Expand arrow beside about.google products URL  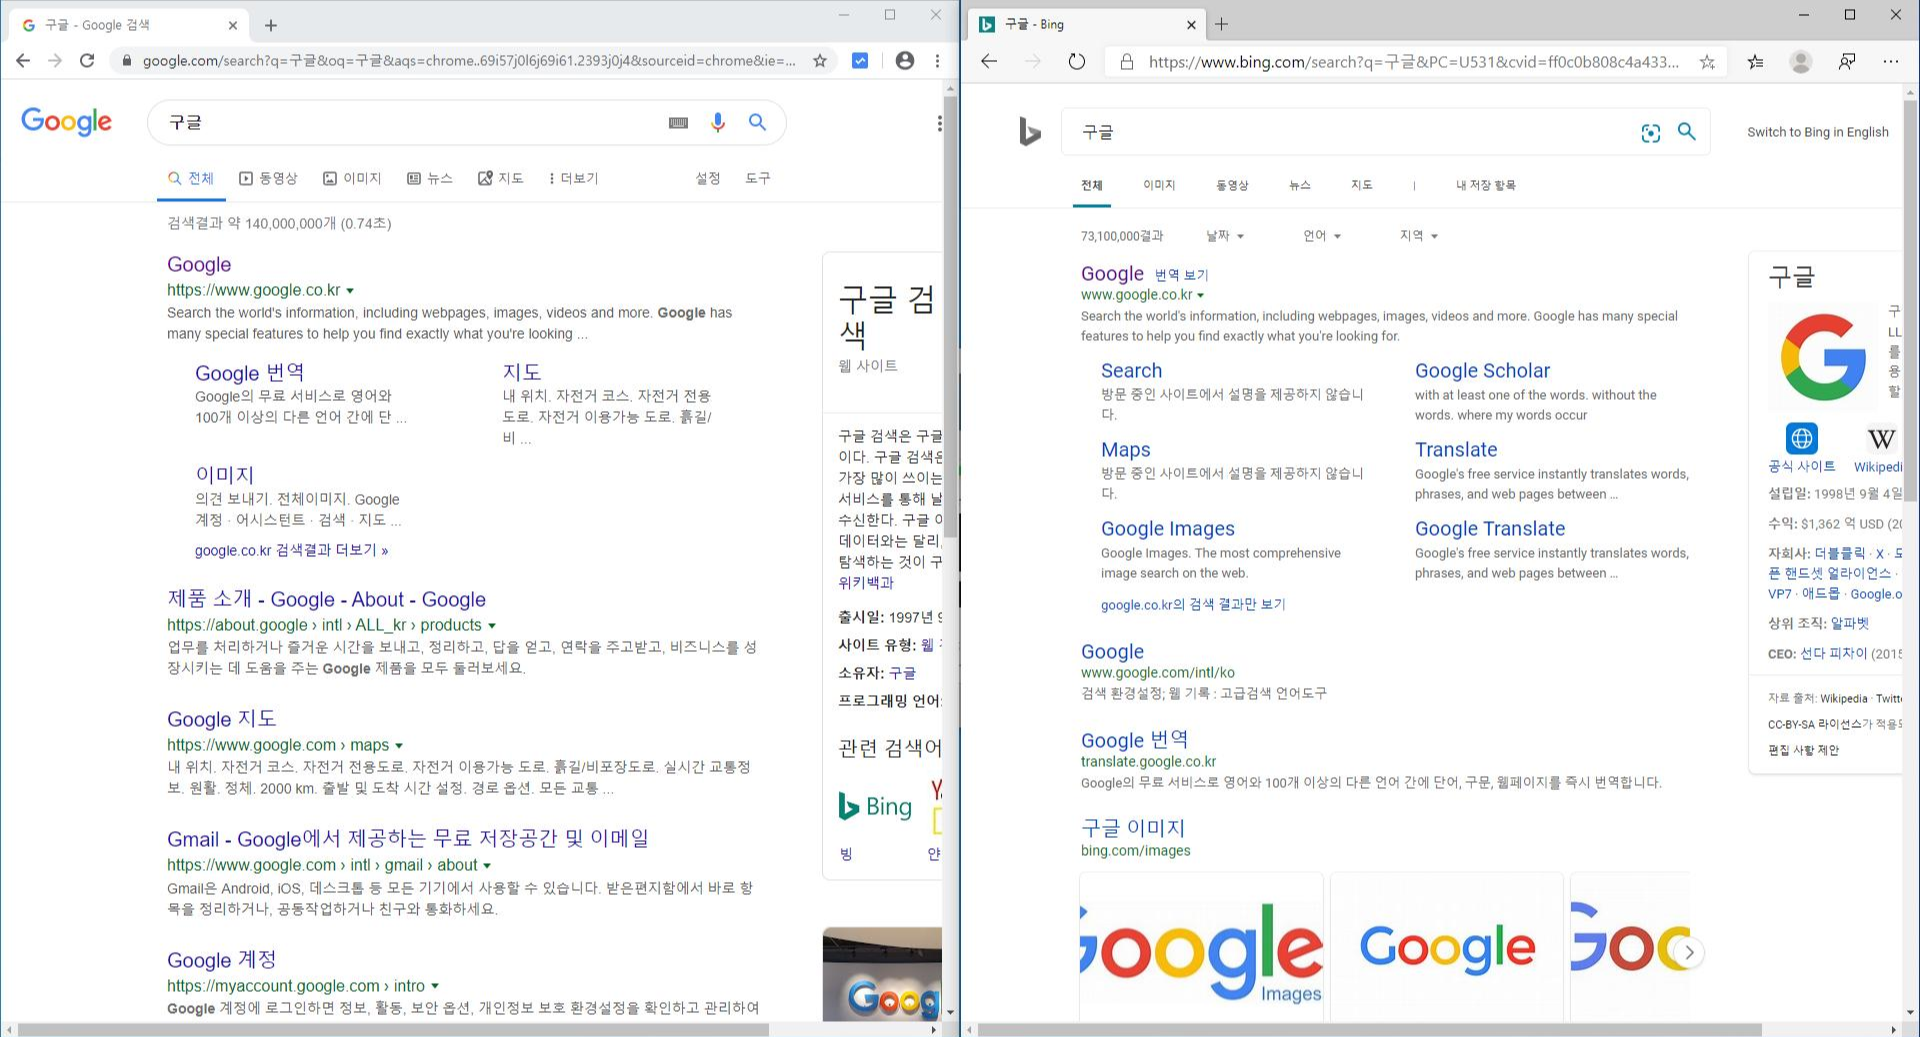click(x=492, y=626)
